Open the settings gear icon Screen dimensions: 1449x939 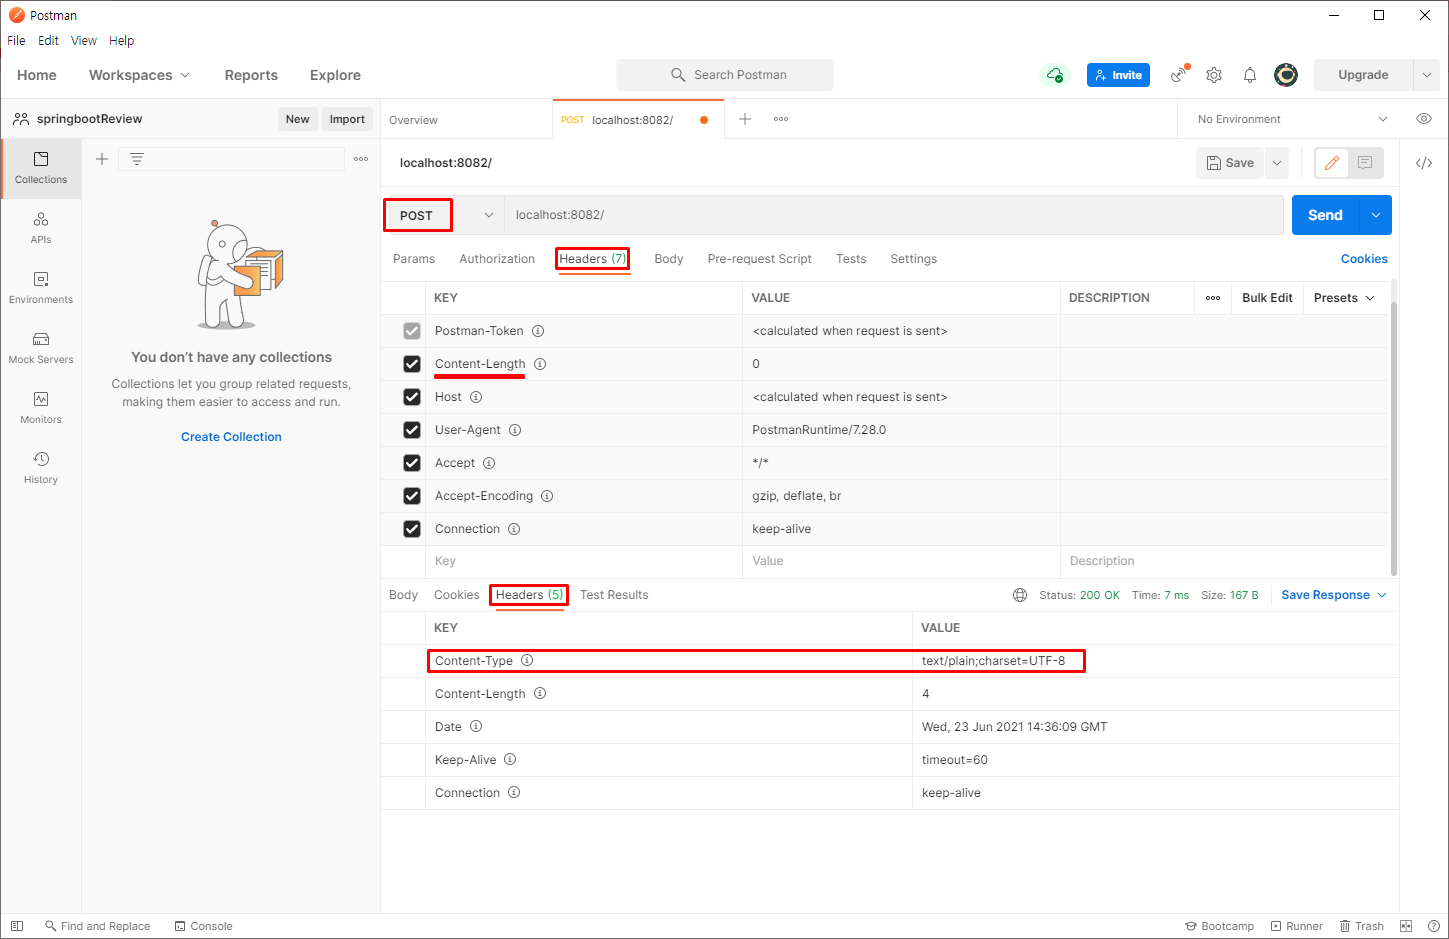1214,75
